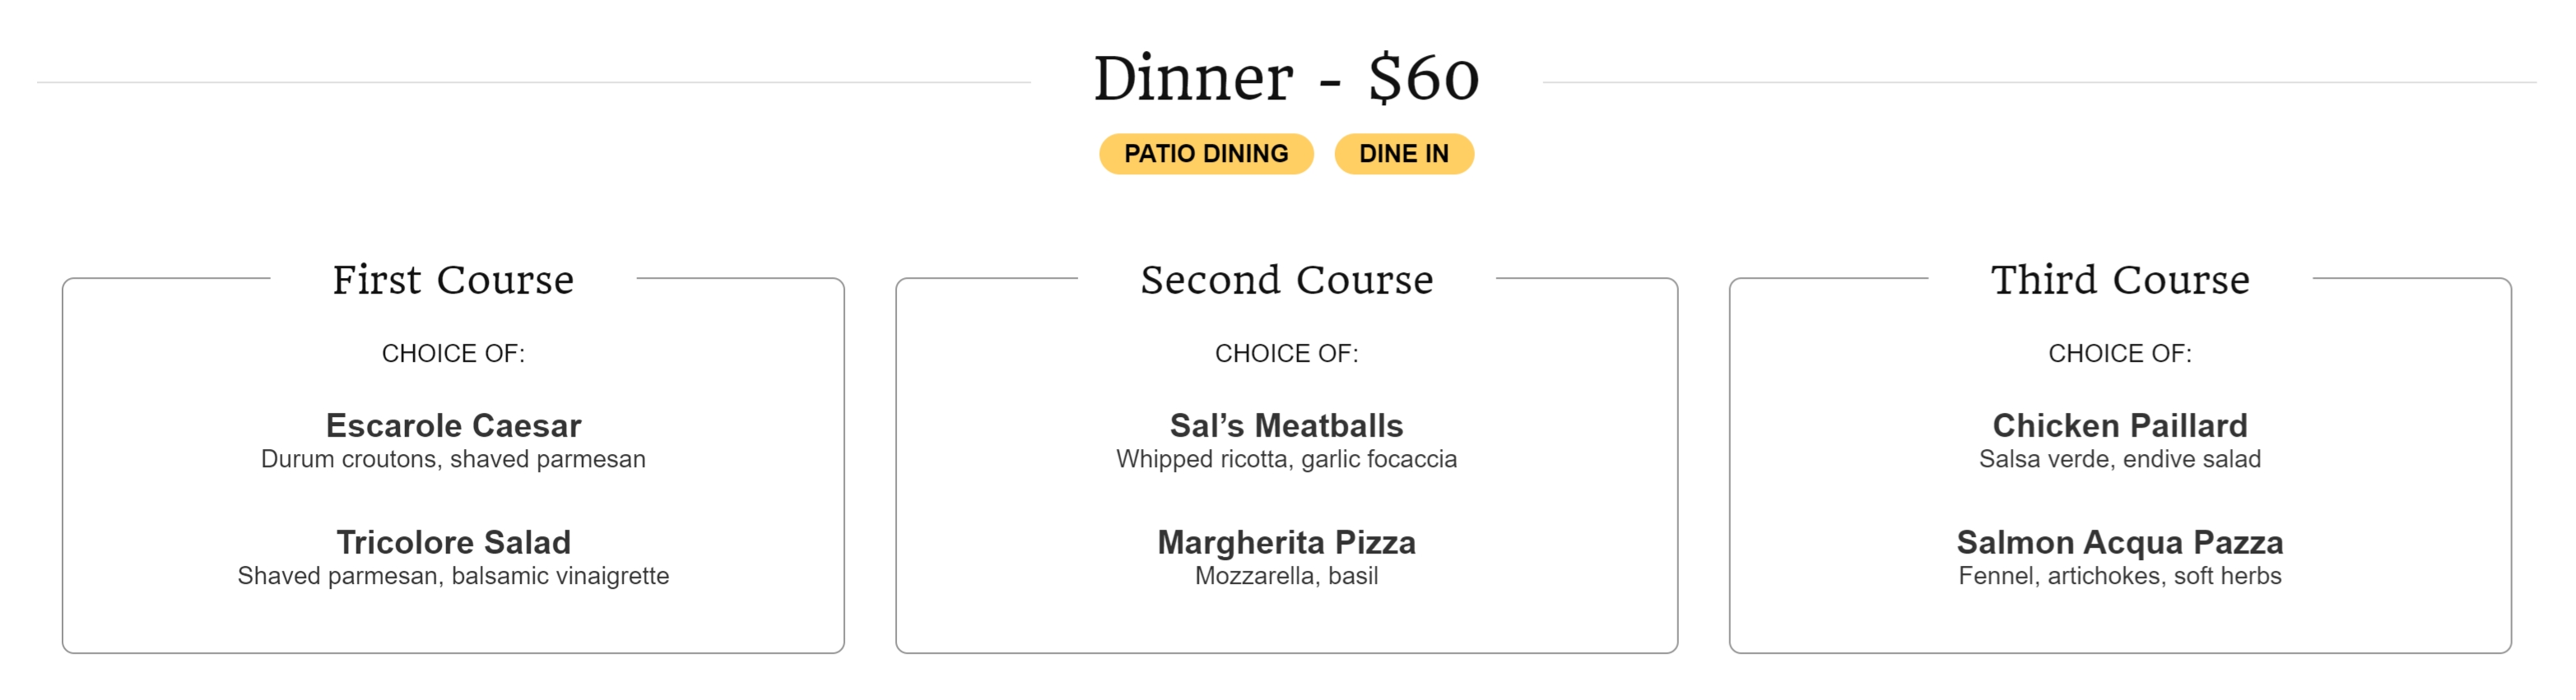Click the Fennel, artichokes, soft herbs text
The height and width of the screenshot is (700, 2576).
tap(2120, 577)
